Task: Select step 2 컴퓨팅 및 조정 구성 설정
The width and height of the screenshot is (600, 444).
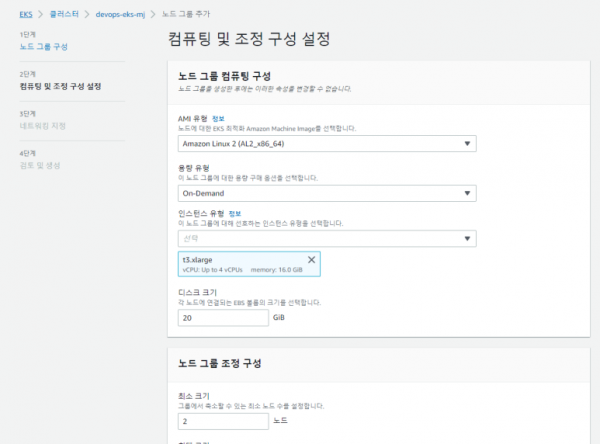Action: pos(60,86)
